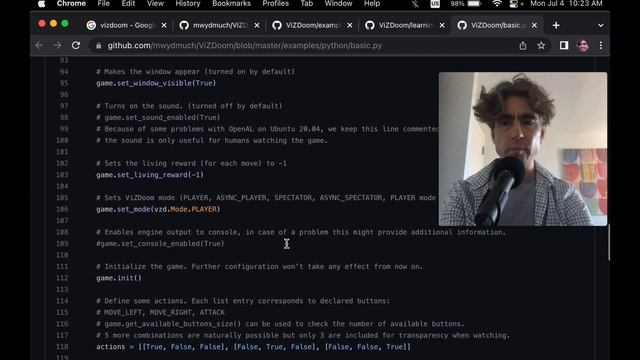This screenshot has width=640, height=360.
Task: Click the page vertical scrollbar
Action: tap(608, 243)
